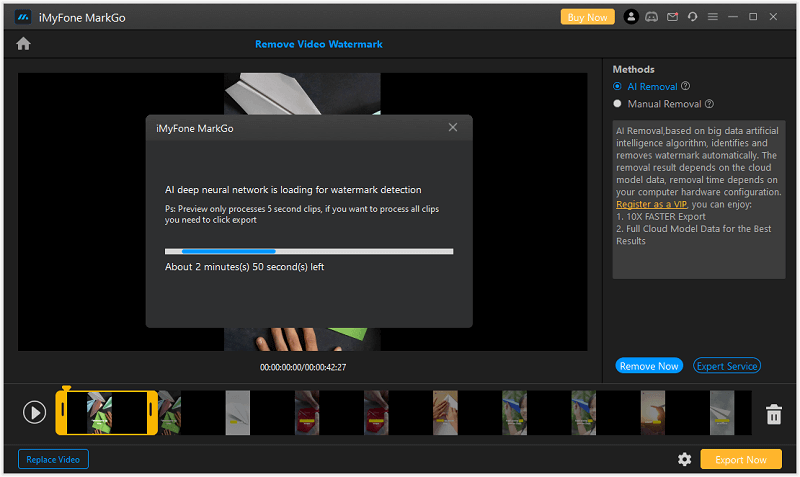The width and height of the screenshot is (800, 477).
Task: Open the Discord community icon
Action: pyautogui.click(x=652, y=17)
